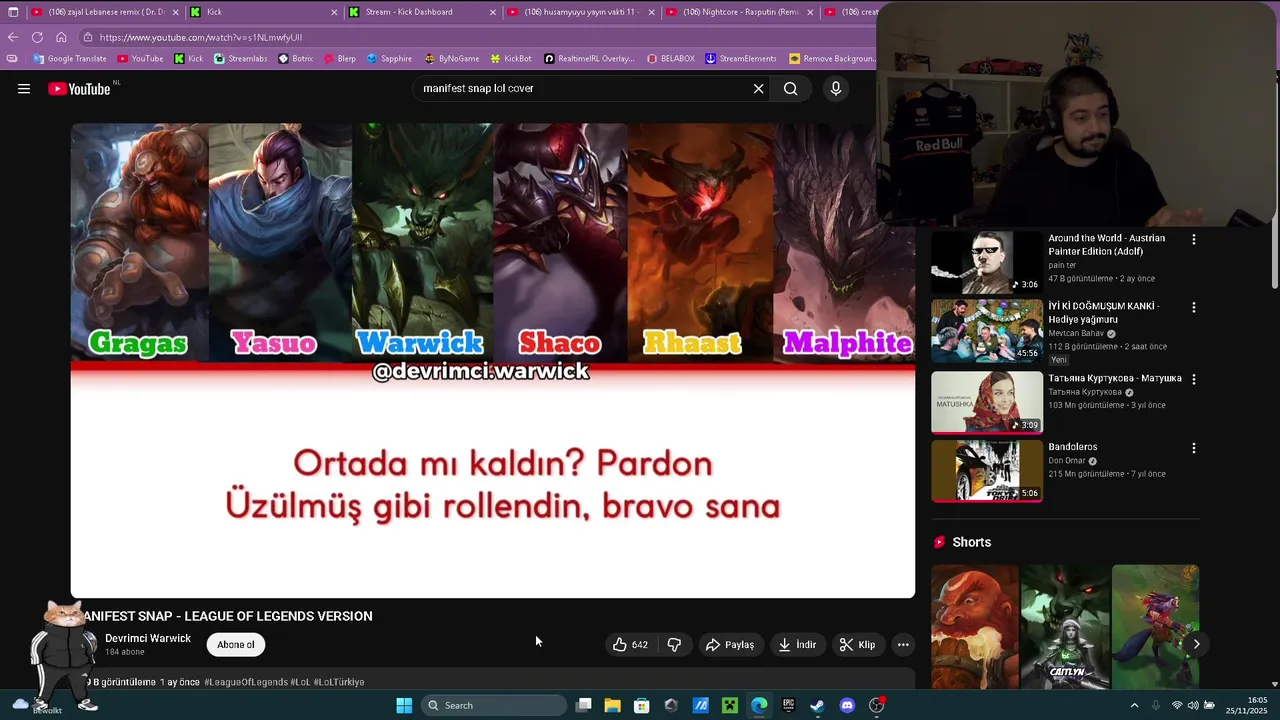Start voice search with the microphone
1280x720 pixels.
click(x=836, y=89)
